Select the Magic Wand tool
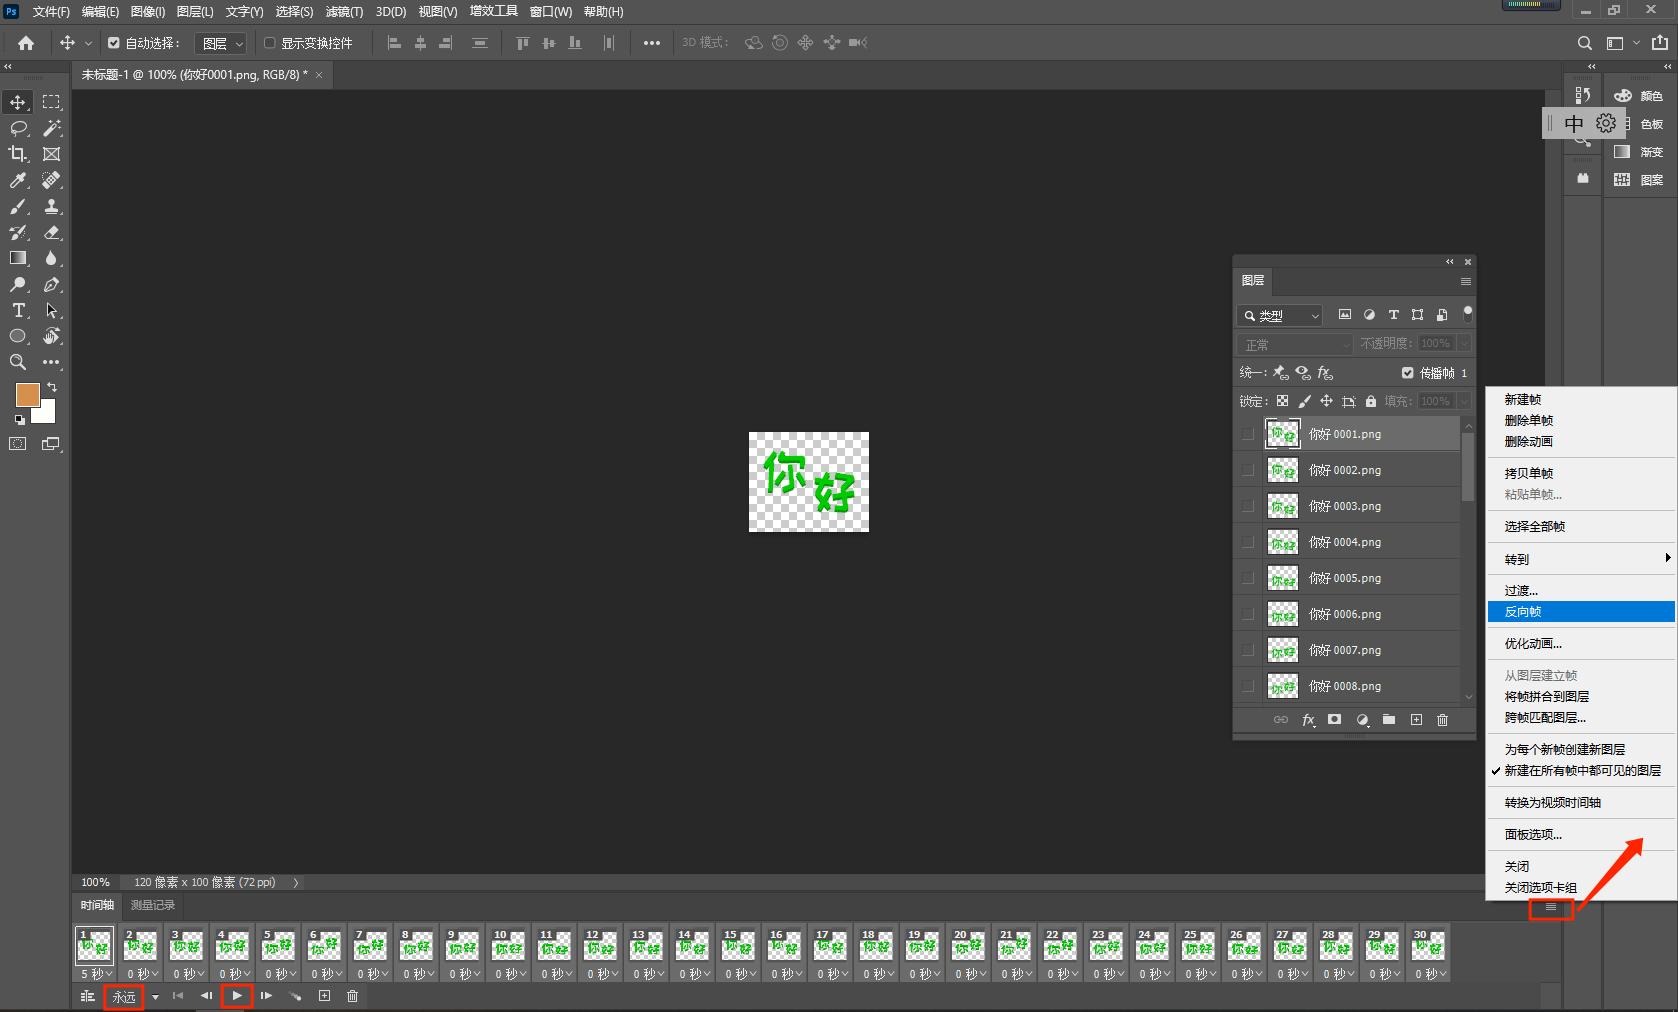This screenshot has width=1678, height=1012. (51, 128)
